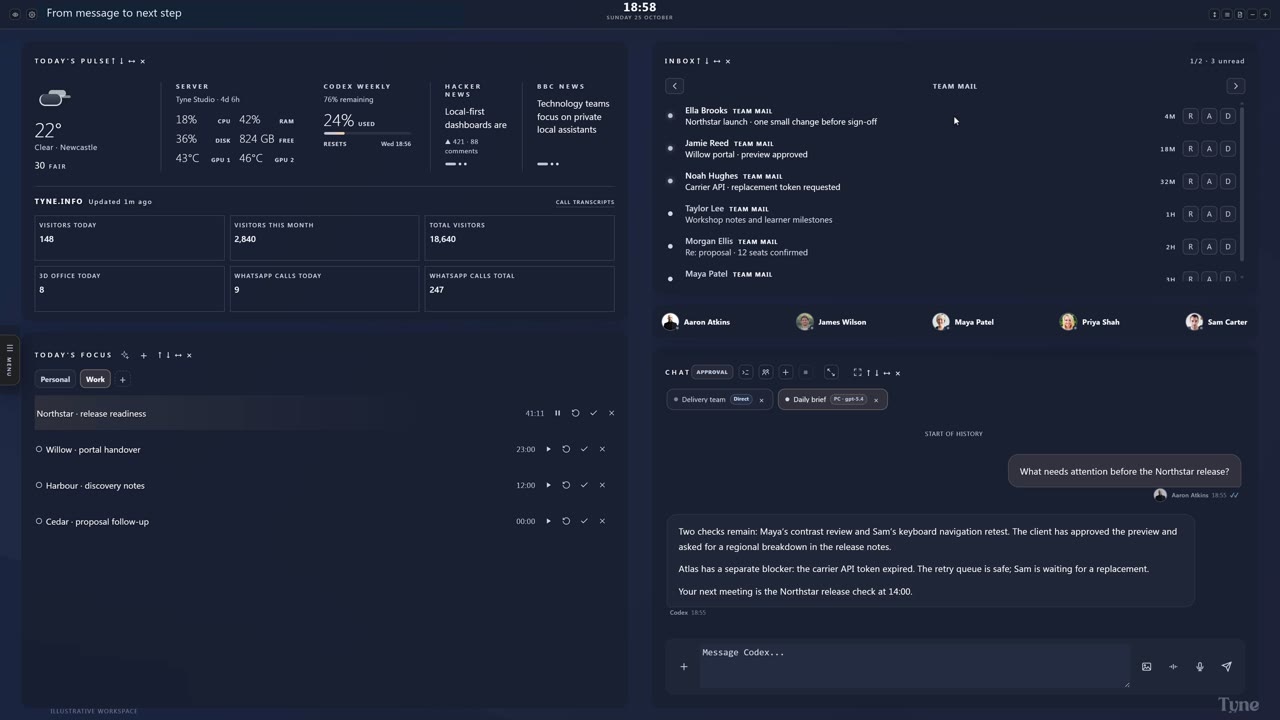Reply to Taylor Lee's email with R
Viewport: 1280px width, 720px height.
click(1190, 214)
